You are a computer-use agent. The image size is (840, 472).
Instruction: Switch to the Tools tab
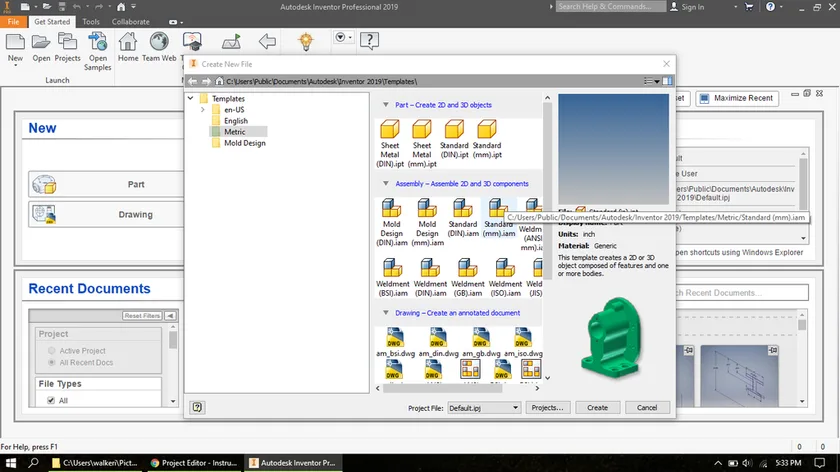click(91, 22)
